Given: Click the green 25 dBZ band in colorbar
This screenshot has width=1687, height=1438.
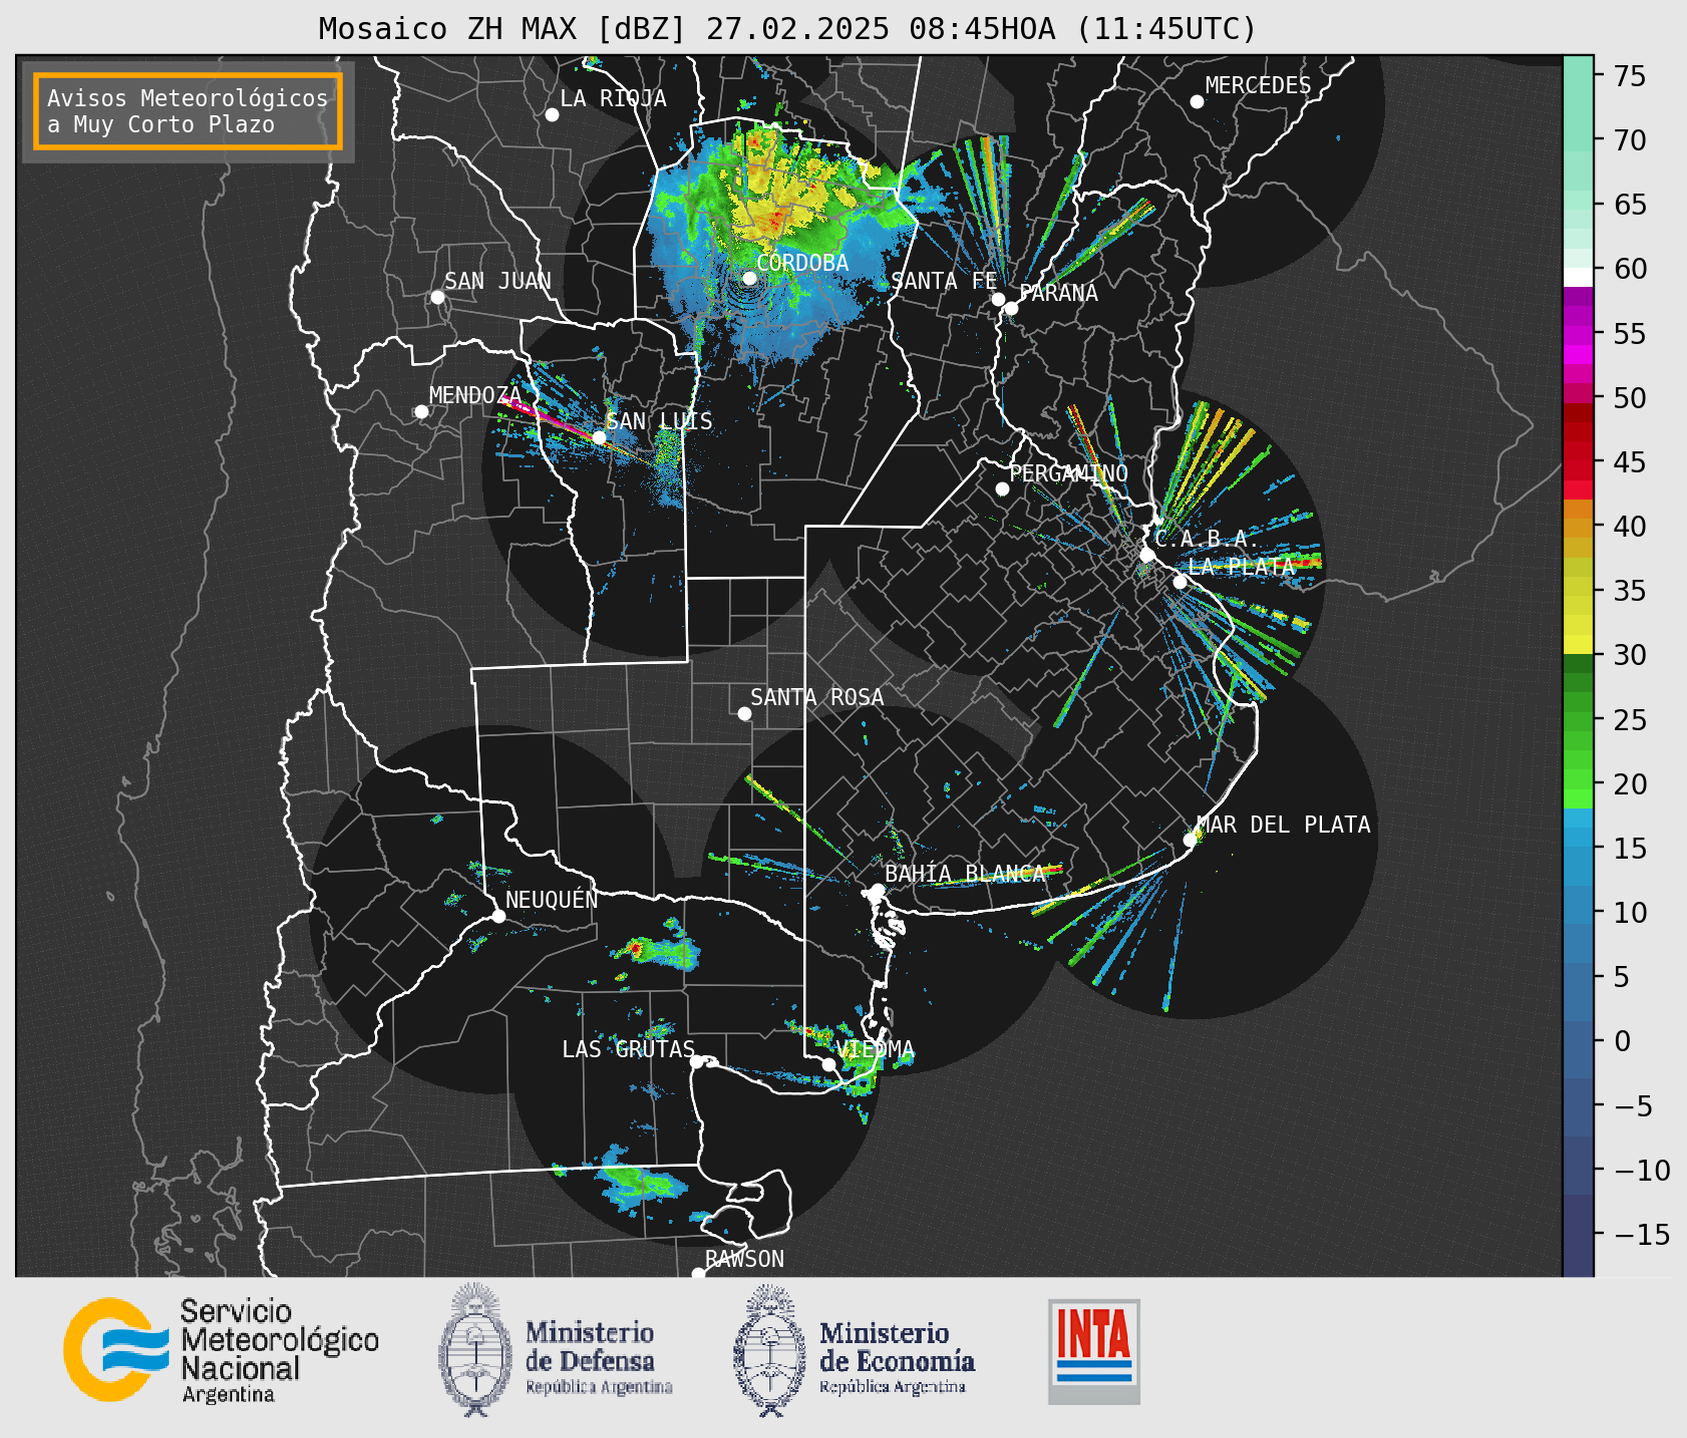Looking at the screenshot, I should click(x=1578, y=719).
